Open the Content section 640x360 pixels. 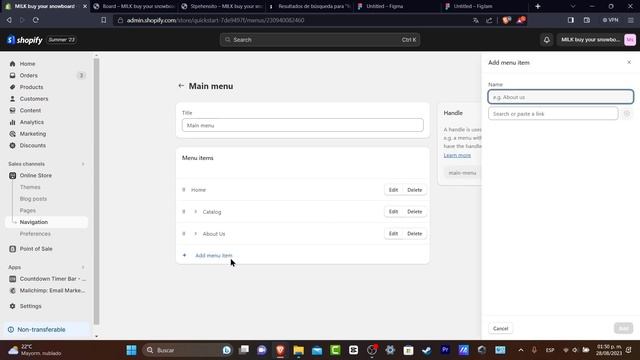coord(30,110)
